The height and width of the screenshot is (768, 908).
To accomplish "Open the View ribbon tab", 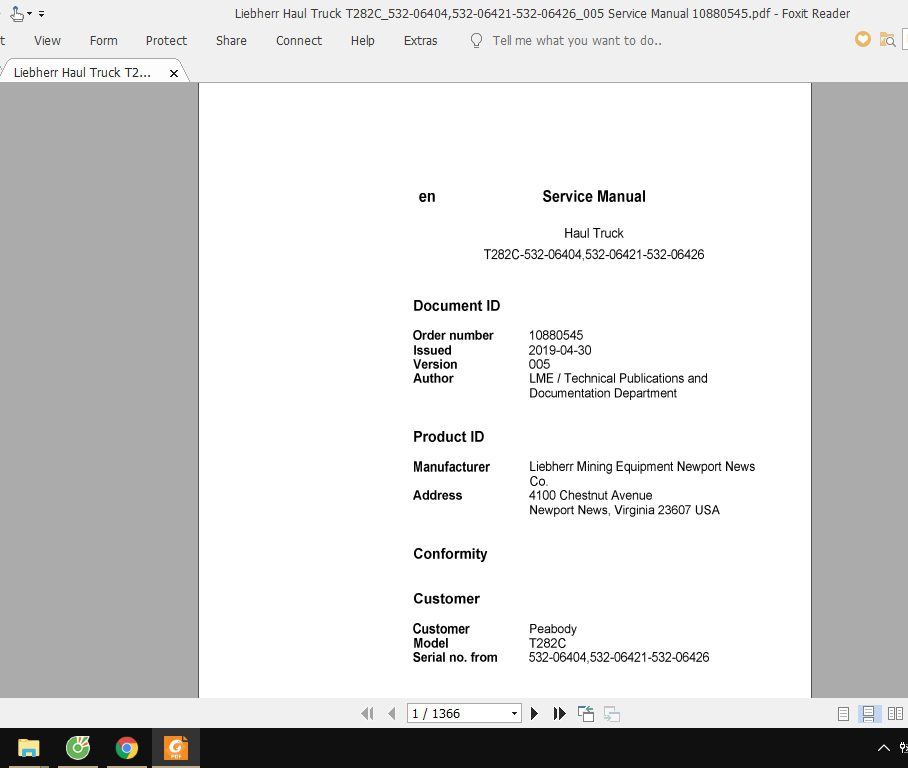I will pyautogui.click(x=47, y=41).
